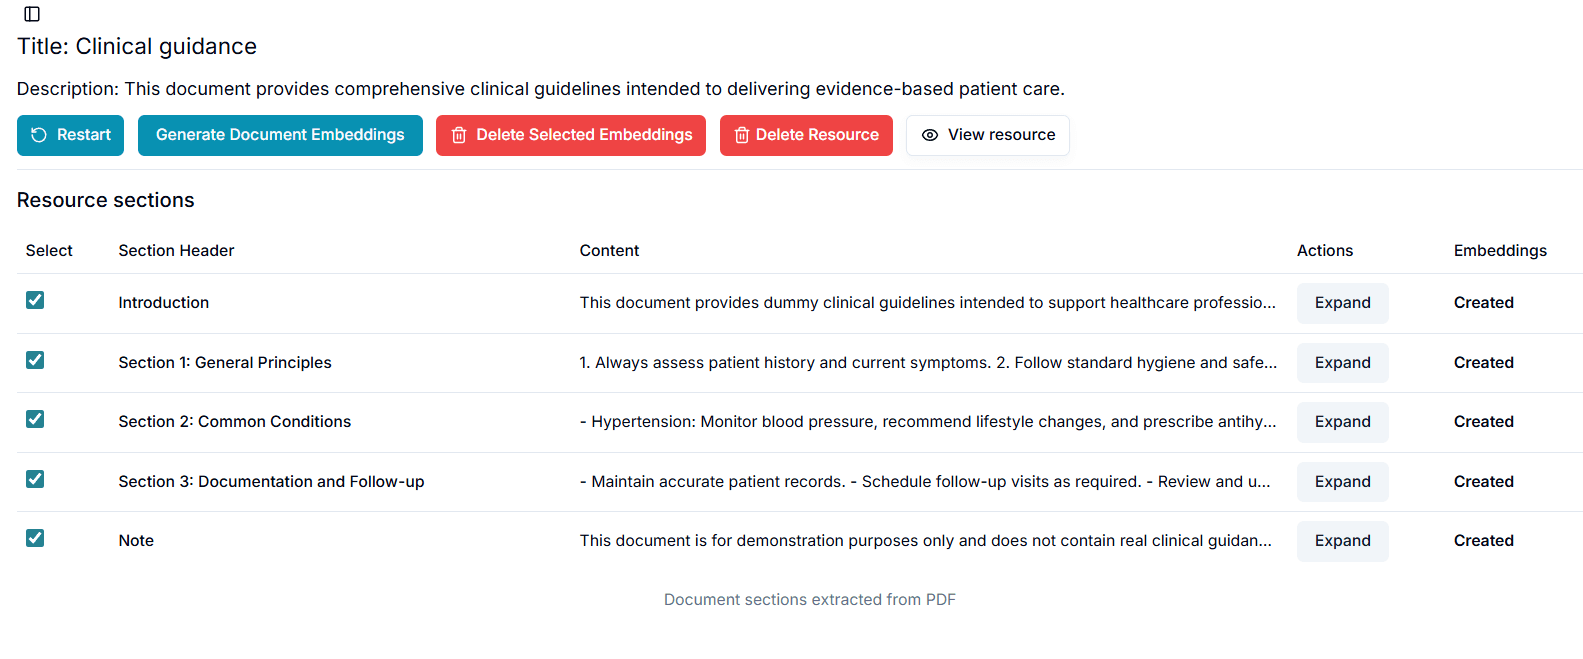Uncheck the Note section checkbox
This screenshot has height=659, width=1583.
(x=35, y=538)
